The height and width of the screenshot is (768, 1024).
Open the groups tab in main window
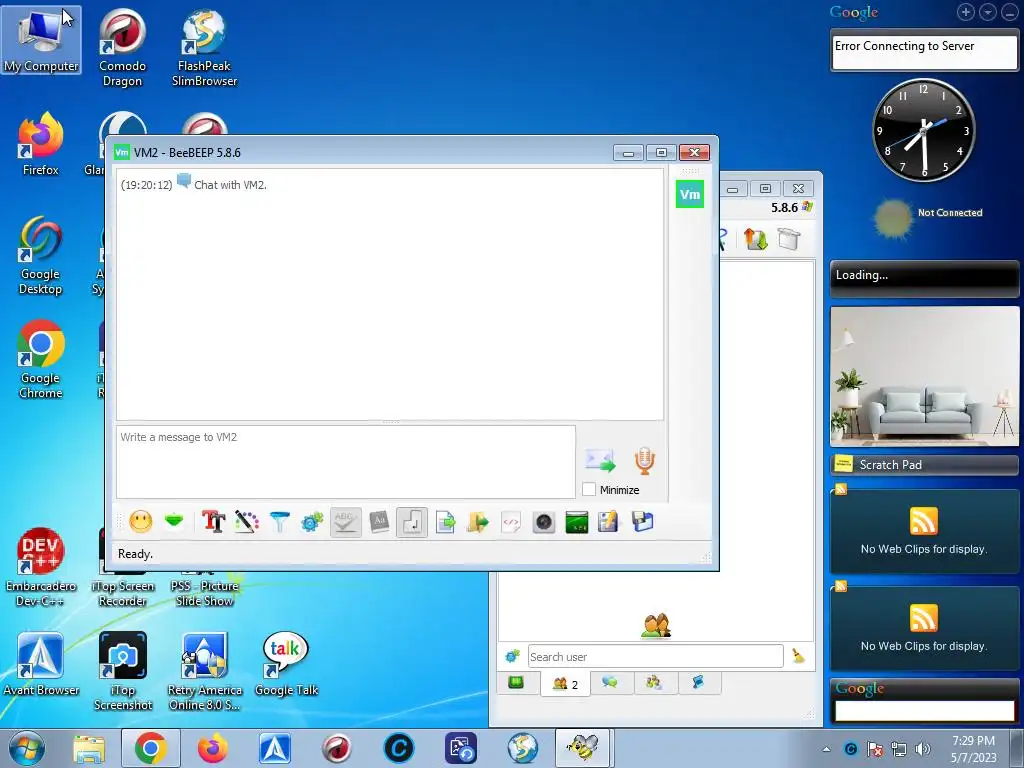654,682
